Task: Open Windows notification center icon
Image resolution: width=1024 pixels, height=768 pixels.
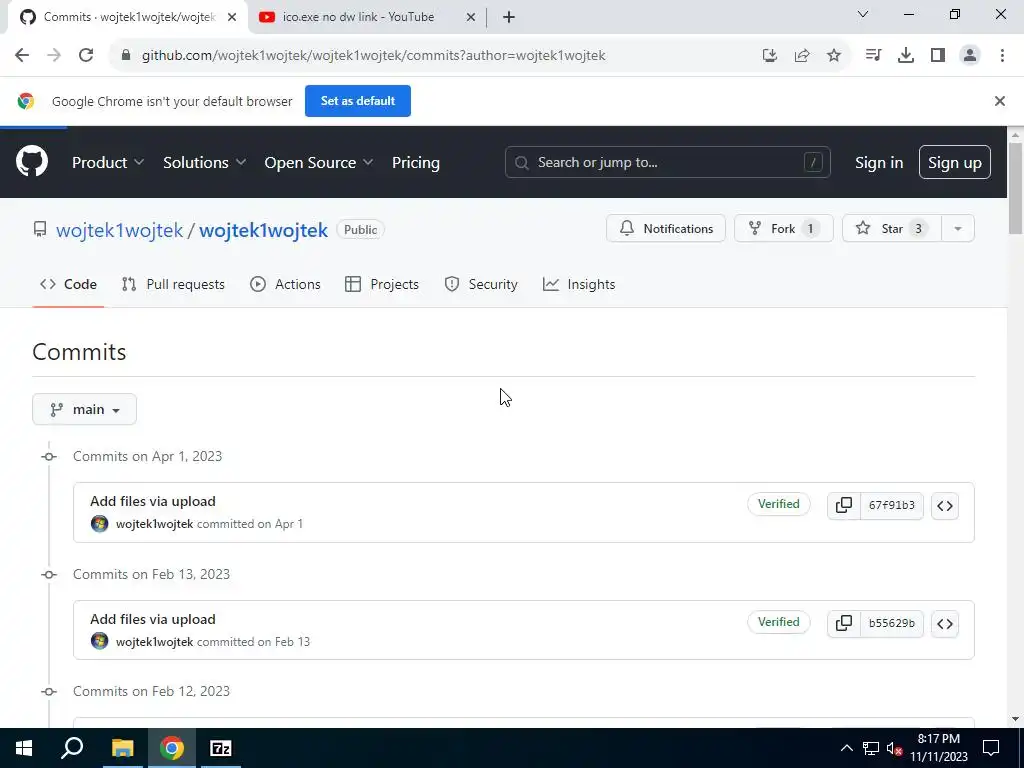Action: tap(991, 748)
